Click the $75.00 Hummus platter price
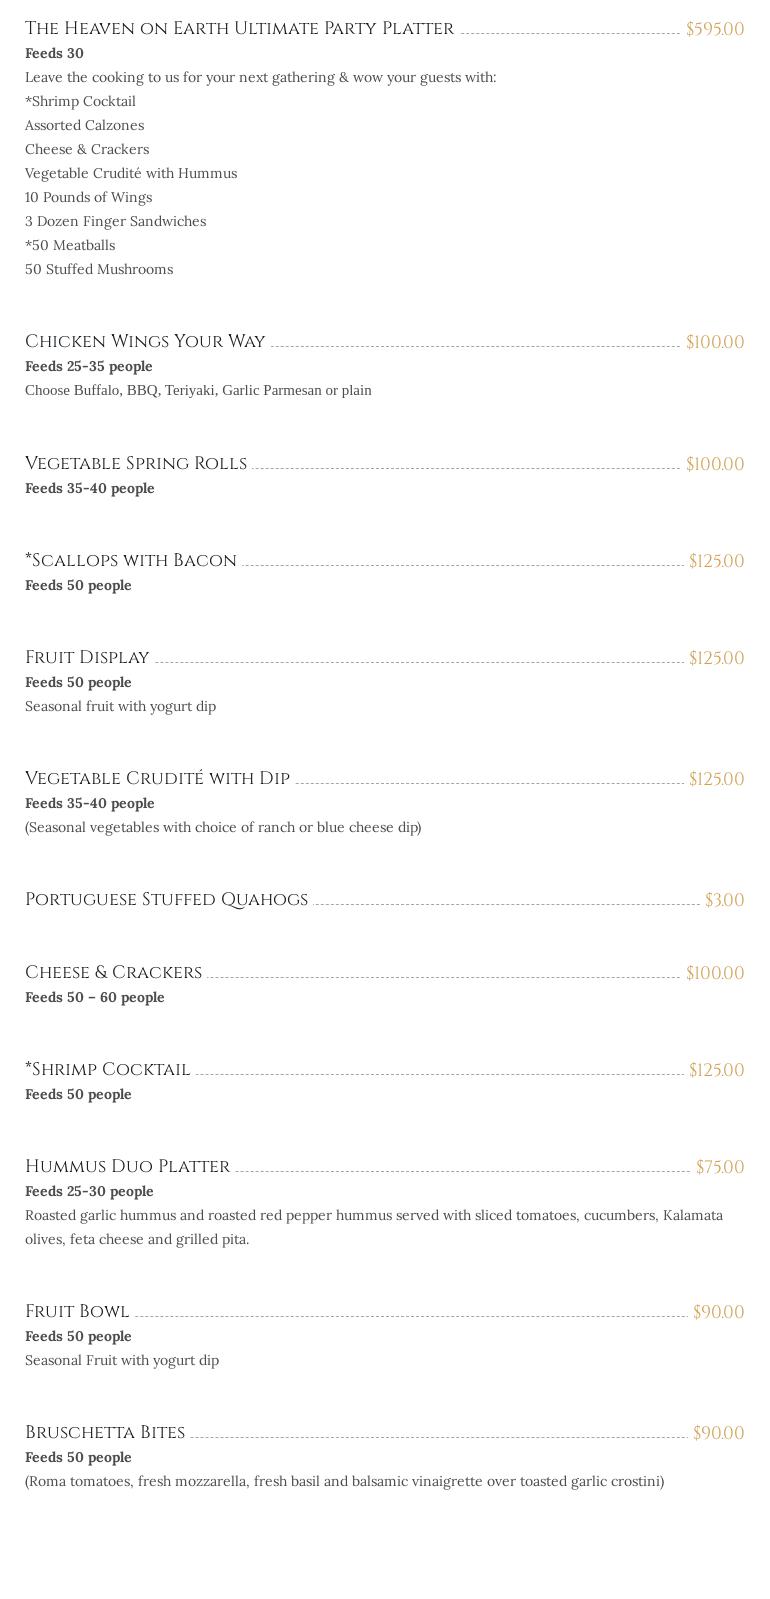The width and height of the screenshot is (770, 1599). 719,1167
